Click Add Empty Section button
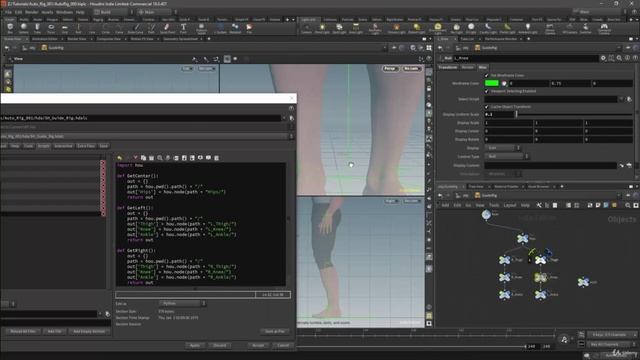This screenshot has height=360, width=640. click(x=89, y=331)
